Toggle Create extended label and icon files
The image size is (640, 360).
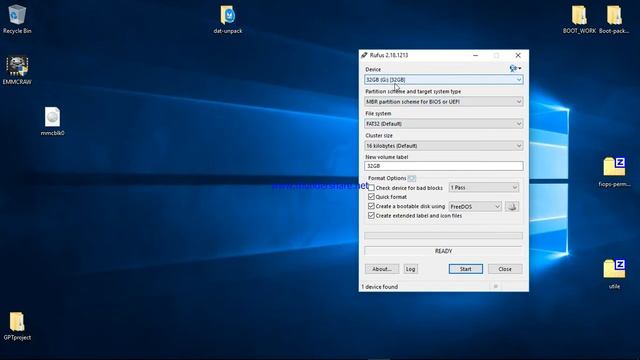371,216
